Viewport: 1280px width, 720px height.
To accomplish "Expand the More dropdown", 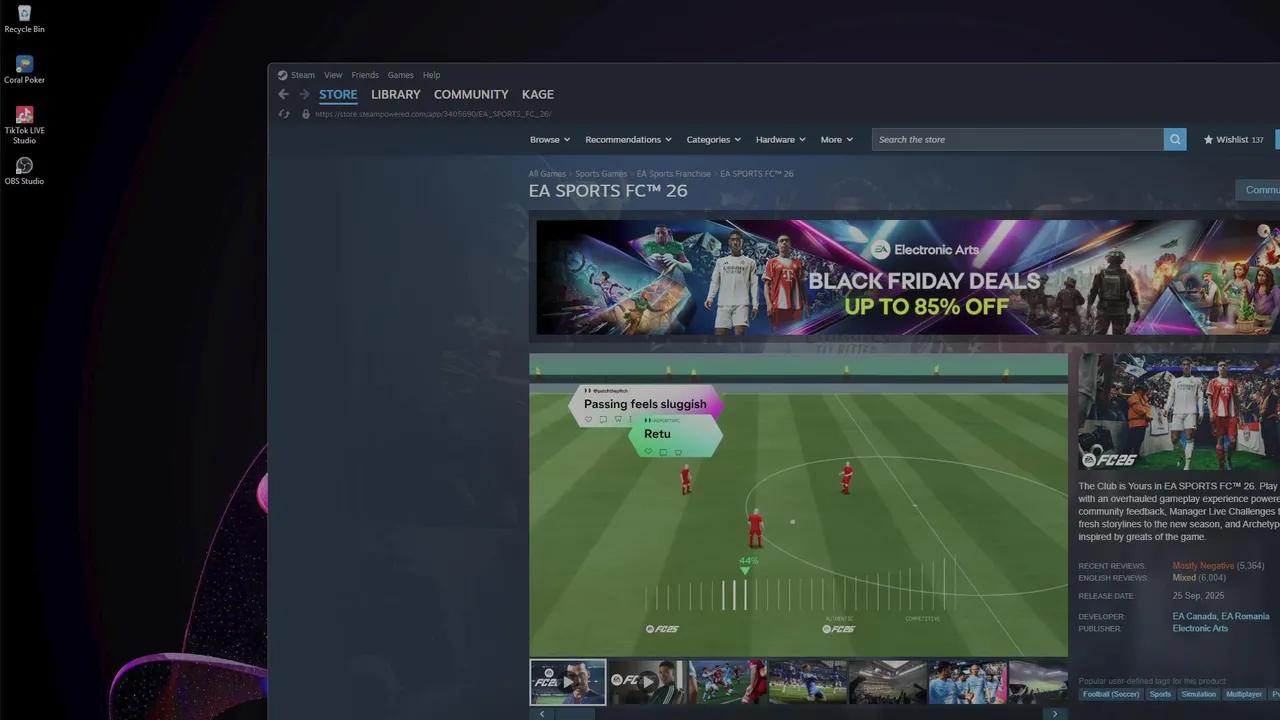I will coord(837,140).
